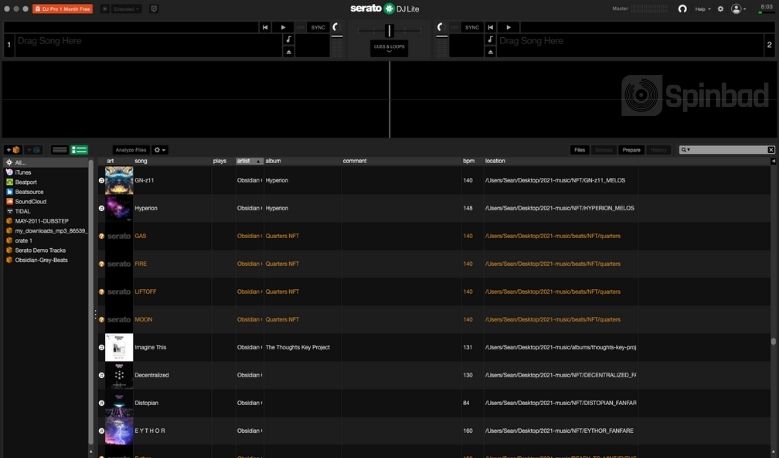Select Beatport in sidebar

(x=47, y=182)
